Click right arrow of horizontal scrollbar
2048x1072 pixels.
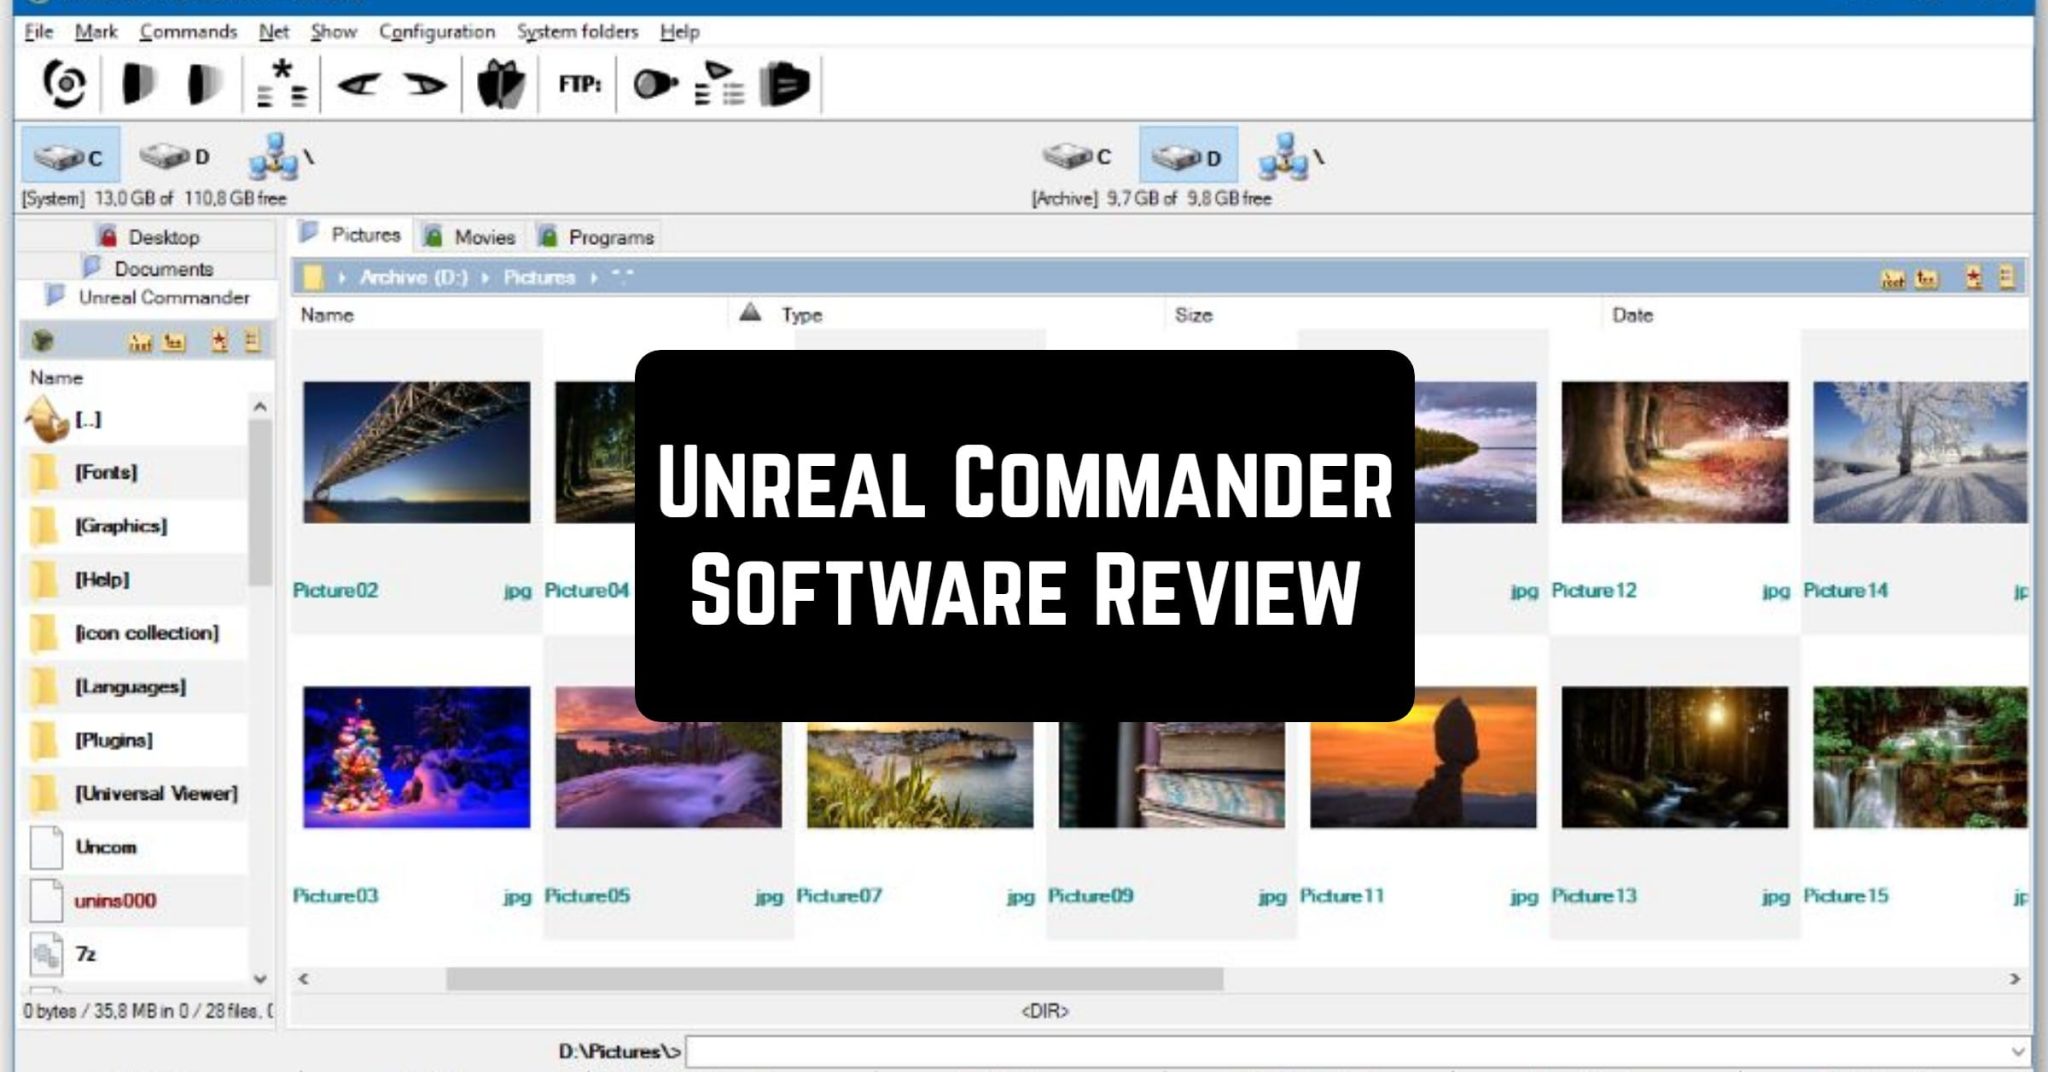(x=2015, y=979)
